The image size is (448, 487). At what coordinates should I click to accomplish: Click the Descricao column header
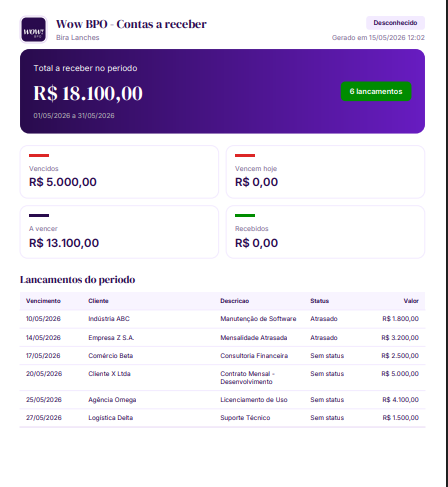(x=235, y=301)
